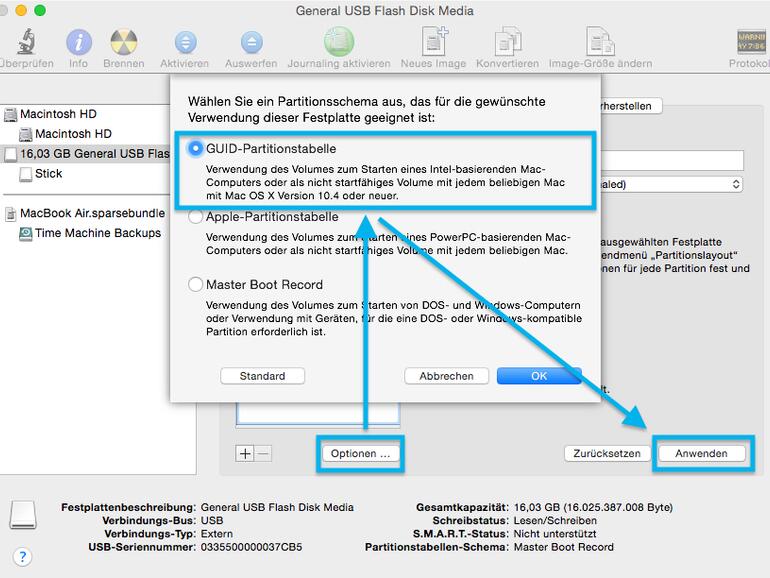Open the Info toolbar icon

coord(79,42)
